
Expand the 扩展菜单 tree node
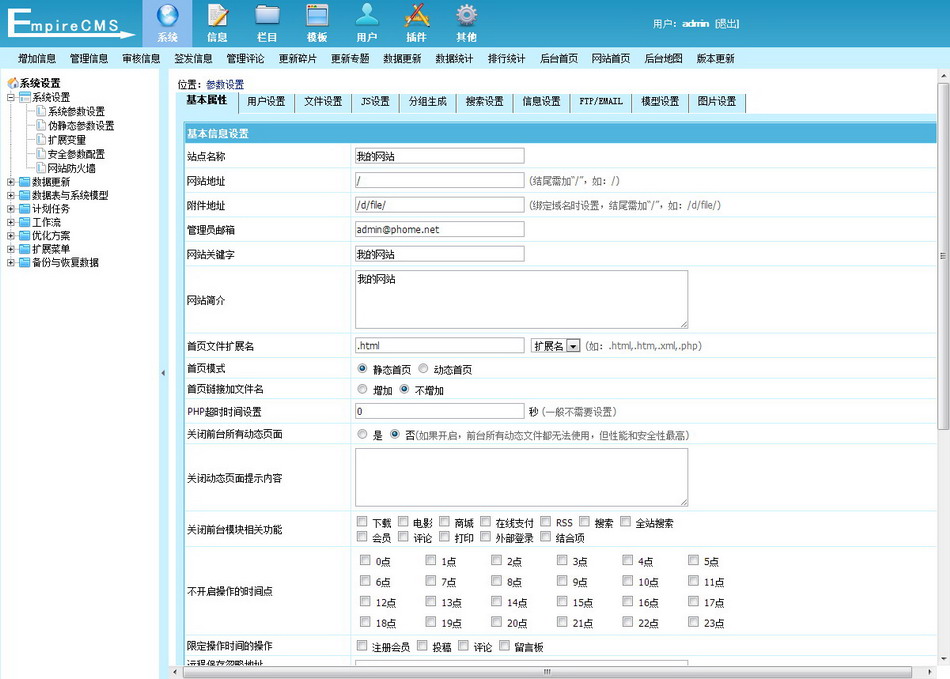point(10,248)
